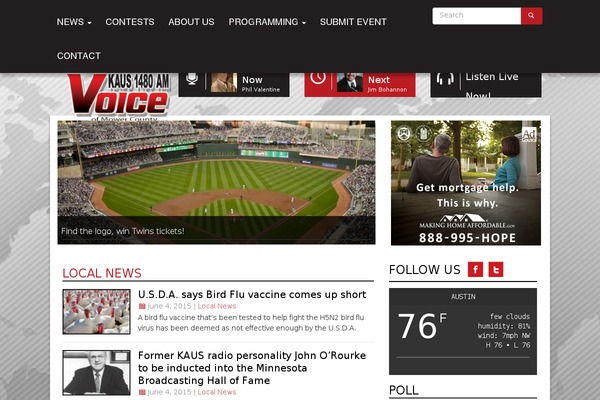Screen dimensions: 600x400
Task: Click the calendar icon under Bird Flu headline
Action: [142, 306]
